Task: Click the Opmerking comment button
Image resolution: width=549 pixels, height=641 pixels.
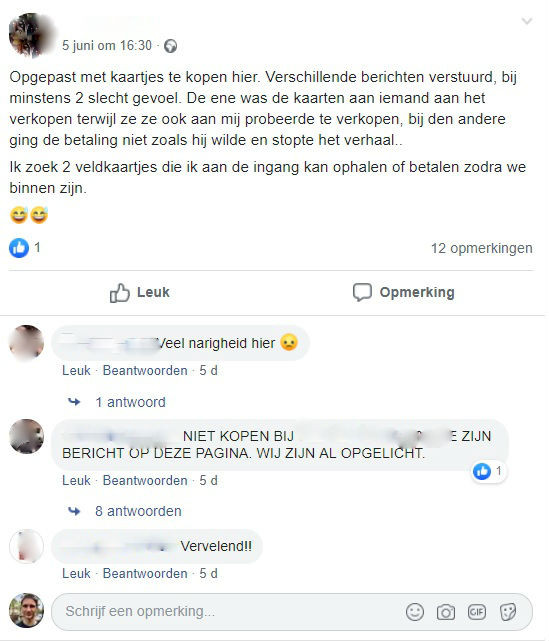Action: click(x=403, y=292)
